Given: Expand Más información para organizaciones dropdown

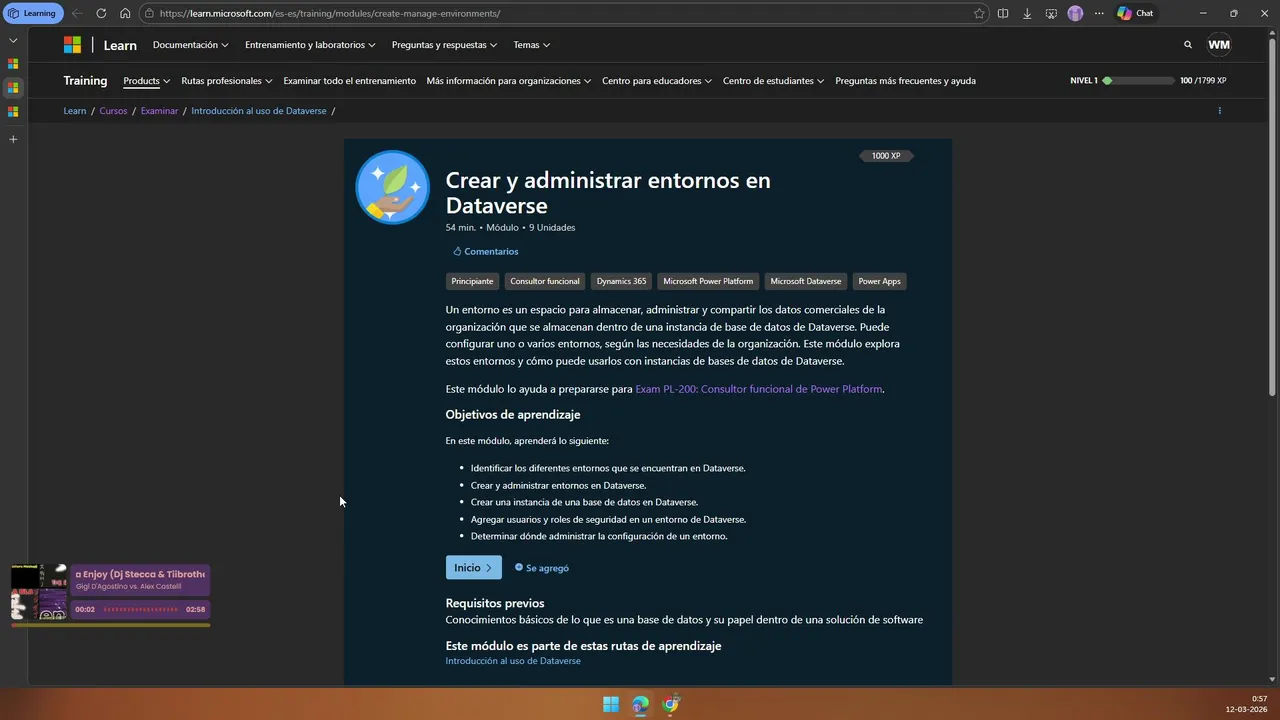Looking at the screenshot, I should pyautogui.click(x=508, y=81).
